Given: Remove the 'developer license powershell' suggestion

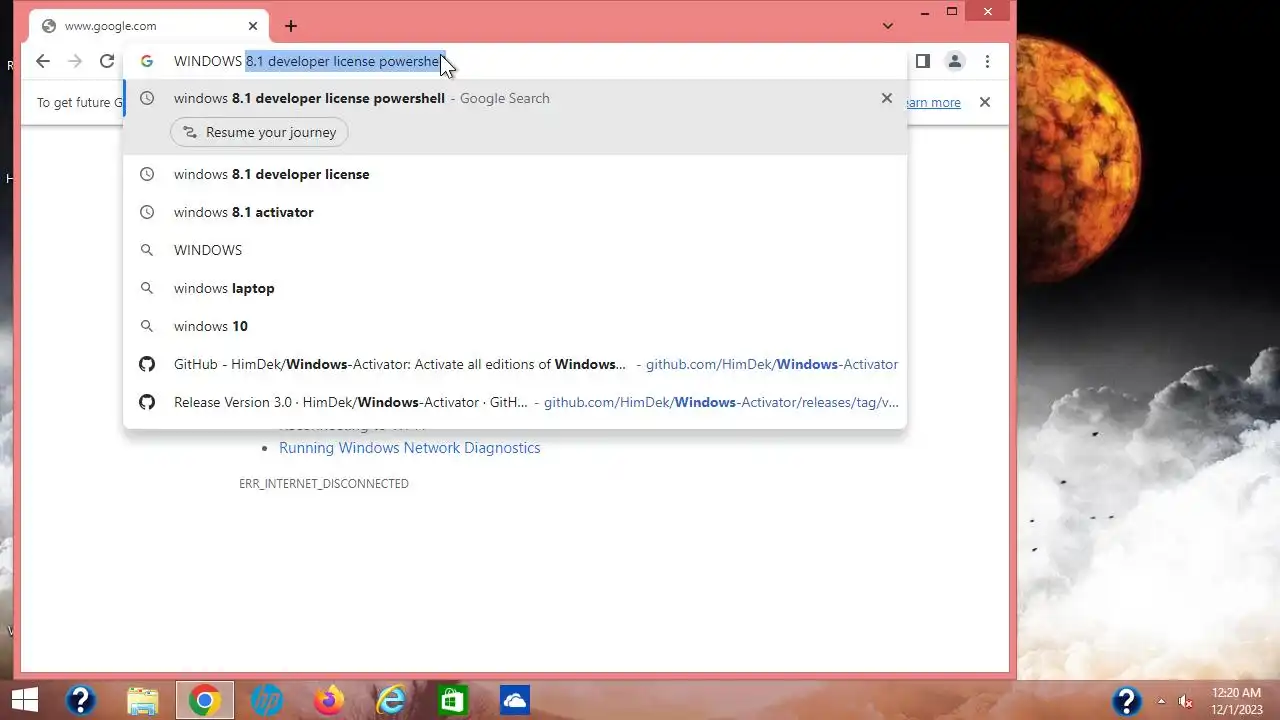Looking at the screenshot, I should [887, 98].
